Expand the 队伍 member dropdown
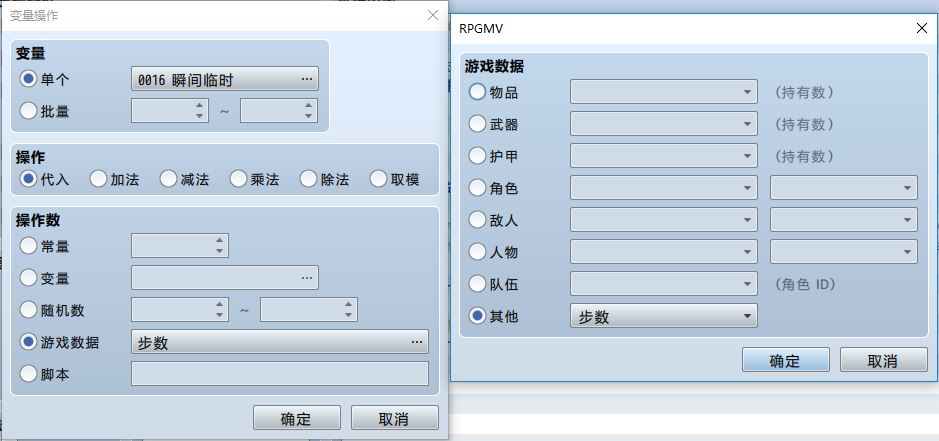The width and height of the screenshot is (939, 441). (664, 283)
